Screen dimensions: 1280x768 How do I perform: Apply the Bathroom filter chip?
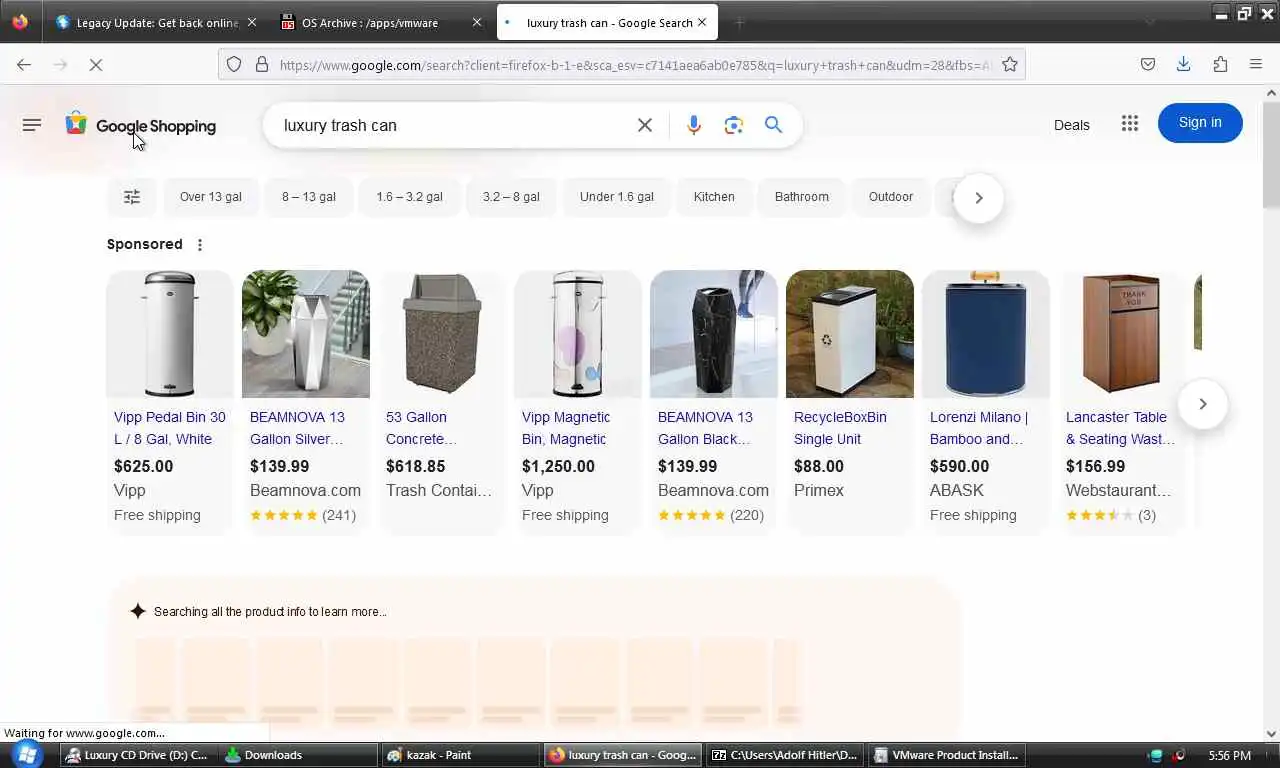[802, 197]
